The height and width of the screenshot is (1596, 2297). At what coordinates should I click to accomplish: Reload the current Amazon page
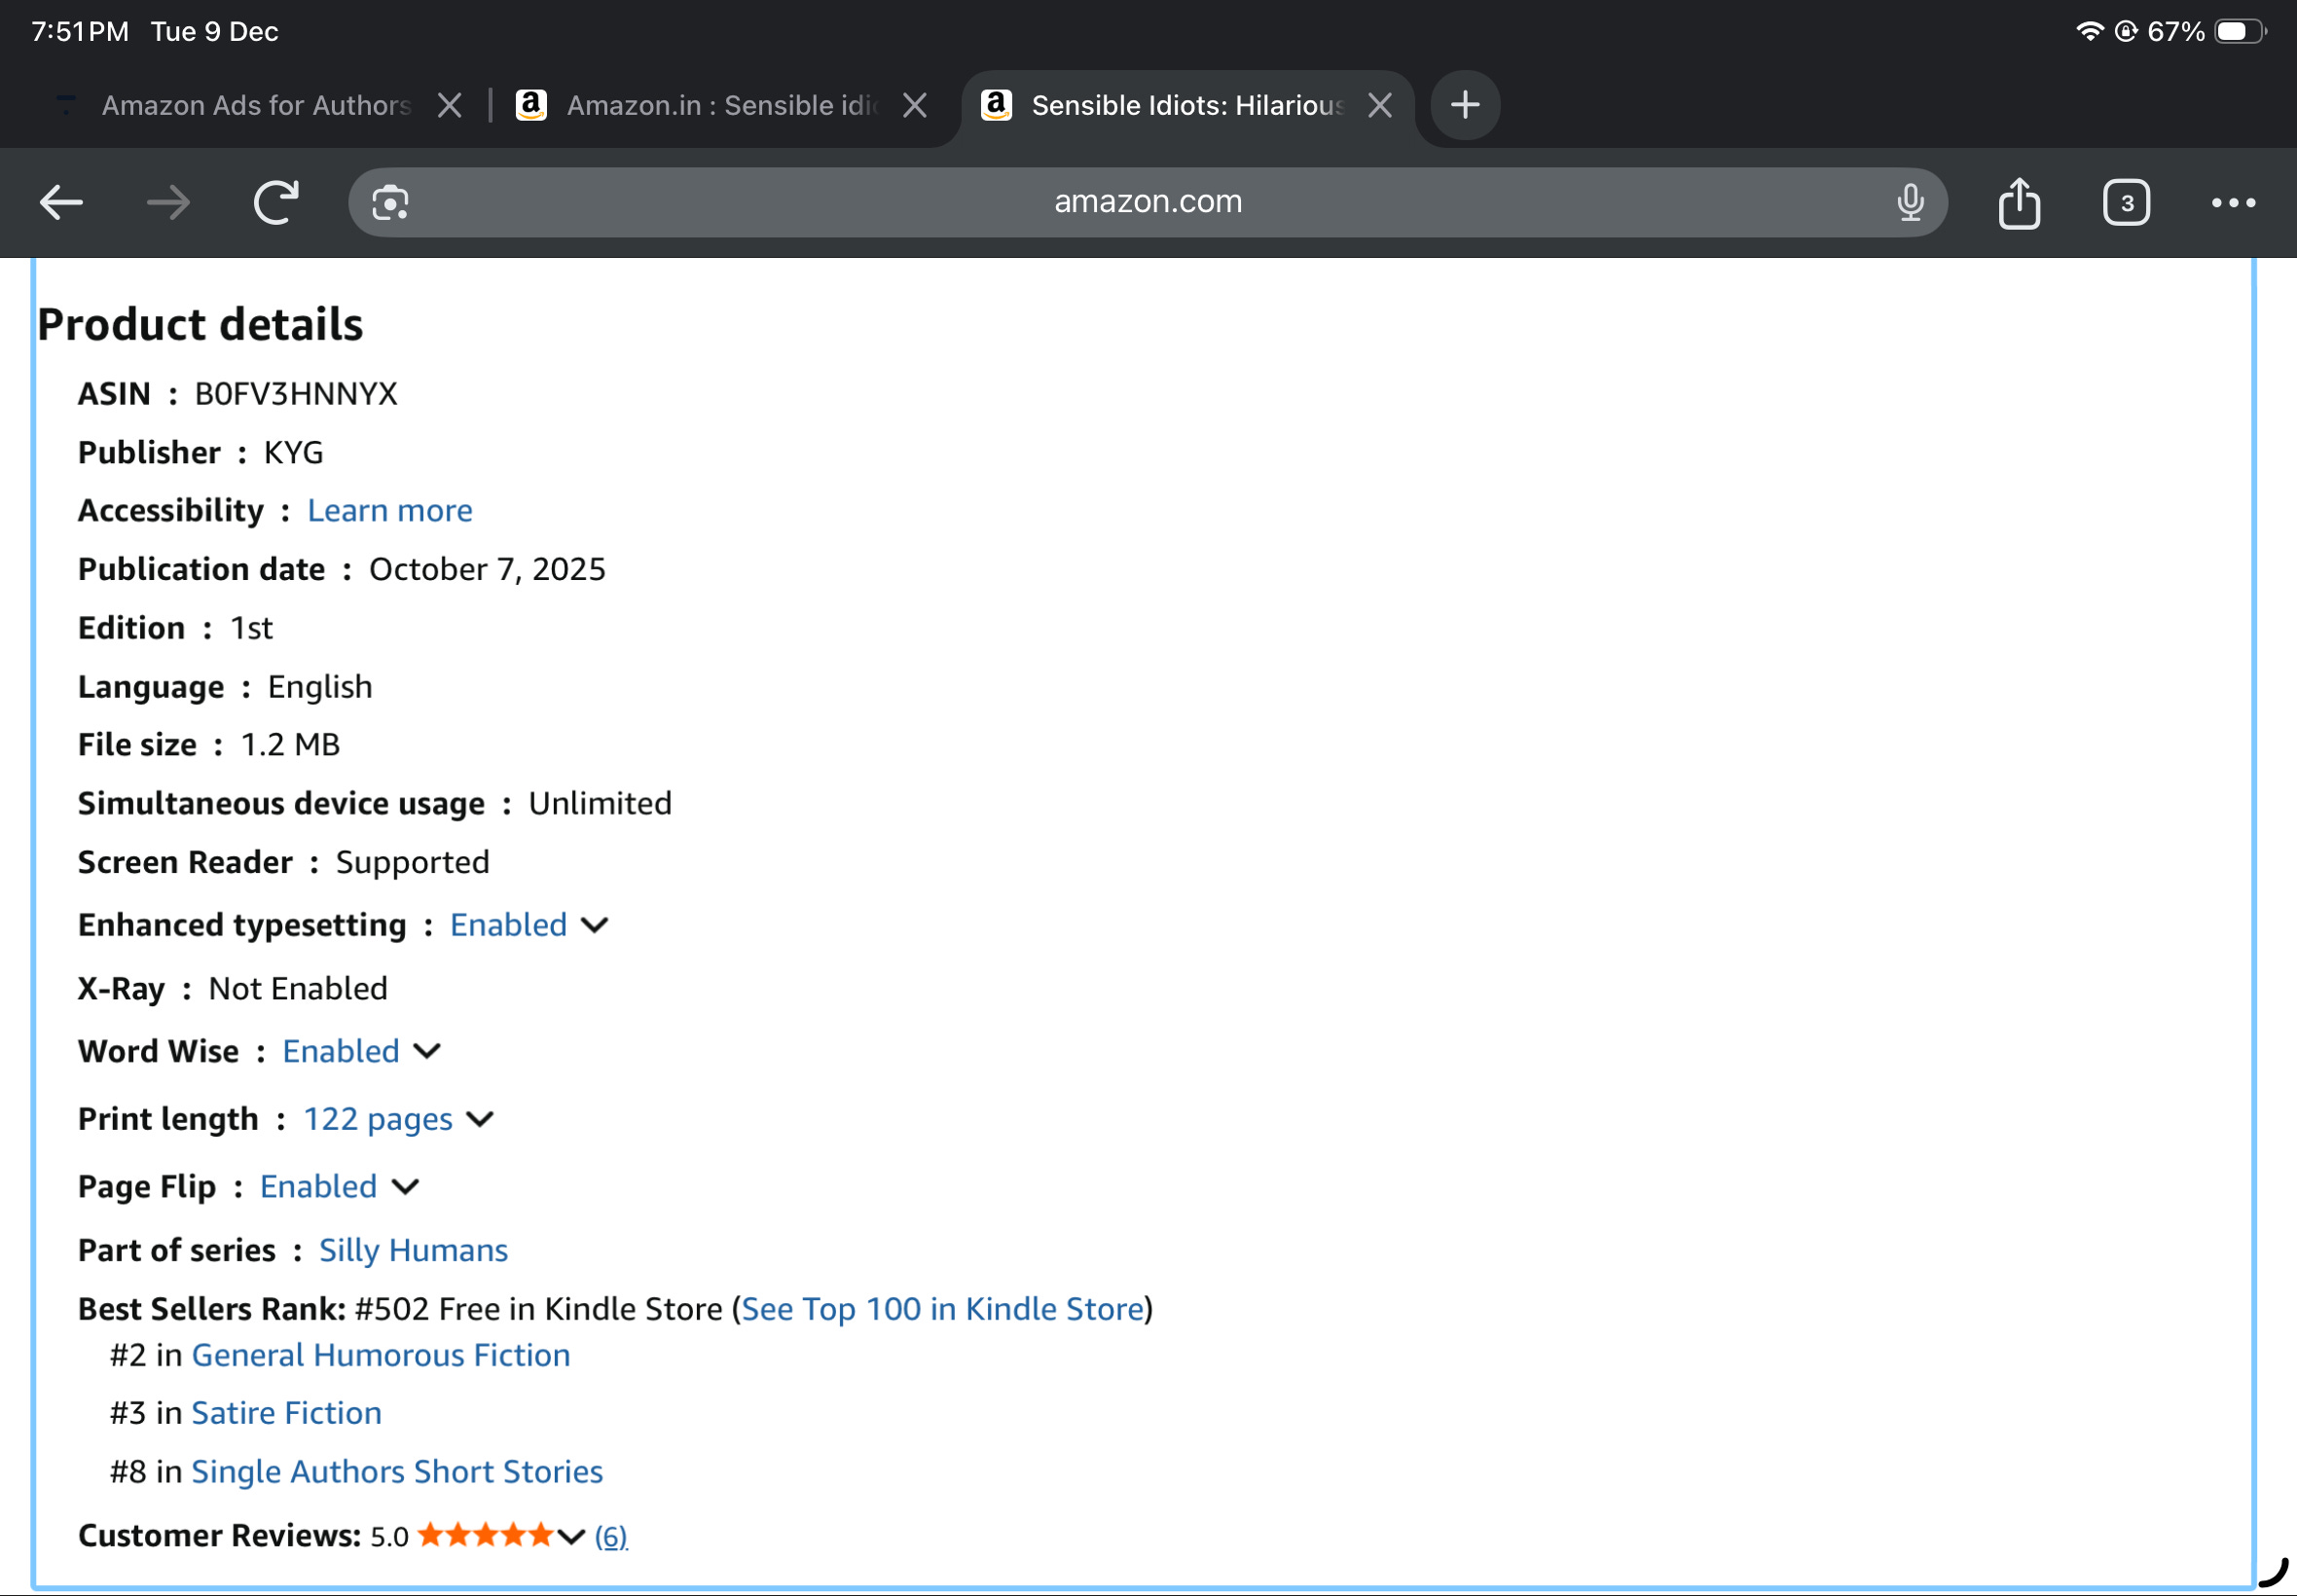pyautogui.click(x=276, y=203)
